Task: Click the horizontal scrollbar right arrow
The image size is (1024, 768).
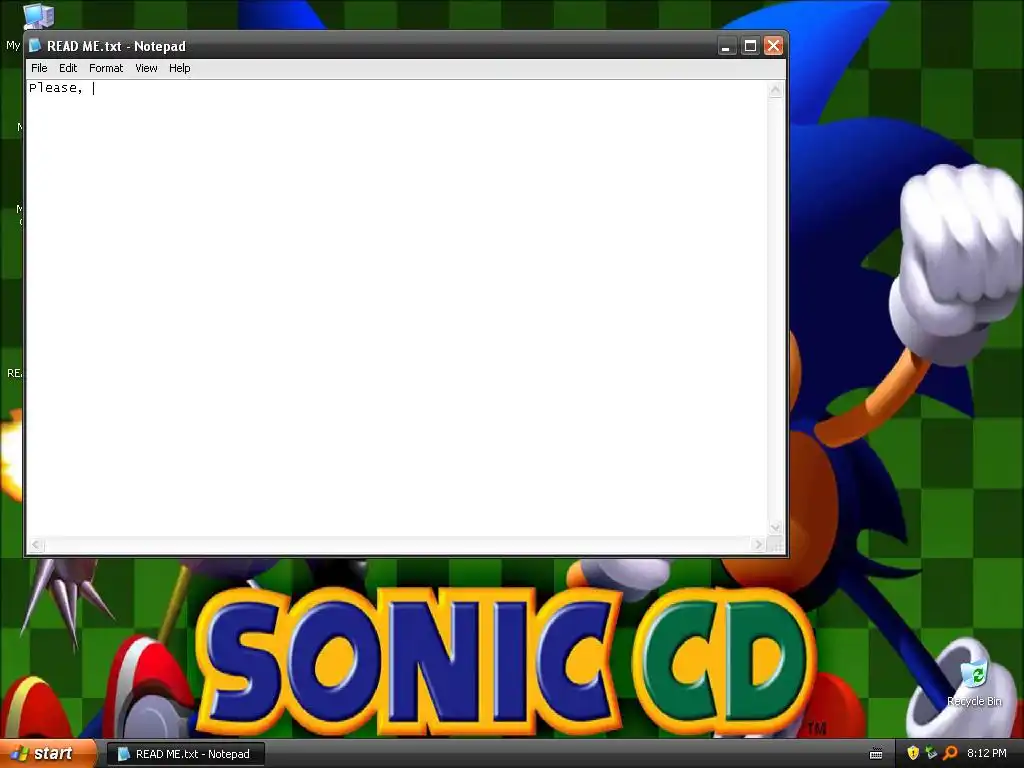Action: click(x=758, y=544)
